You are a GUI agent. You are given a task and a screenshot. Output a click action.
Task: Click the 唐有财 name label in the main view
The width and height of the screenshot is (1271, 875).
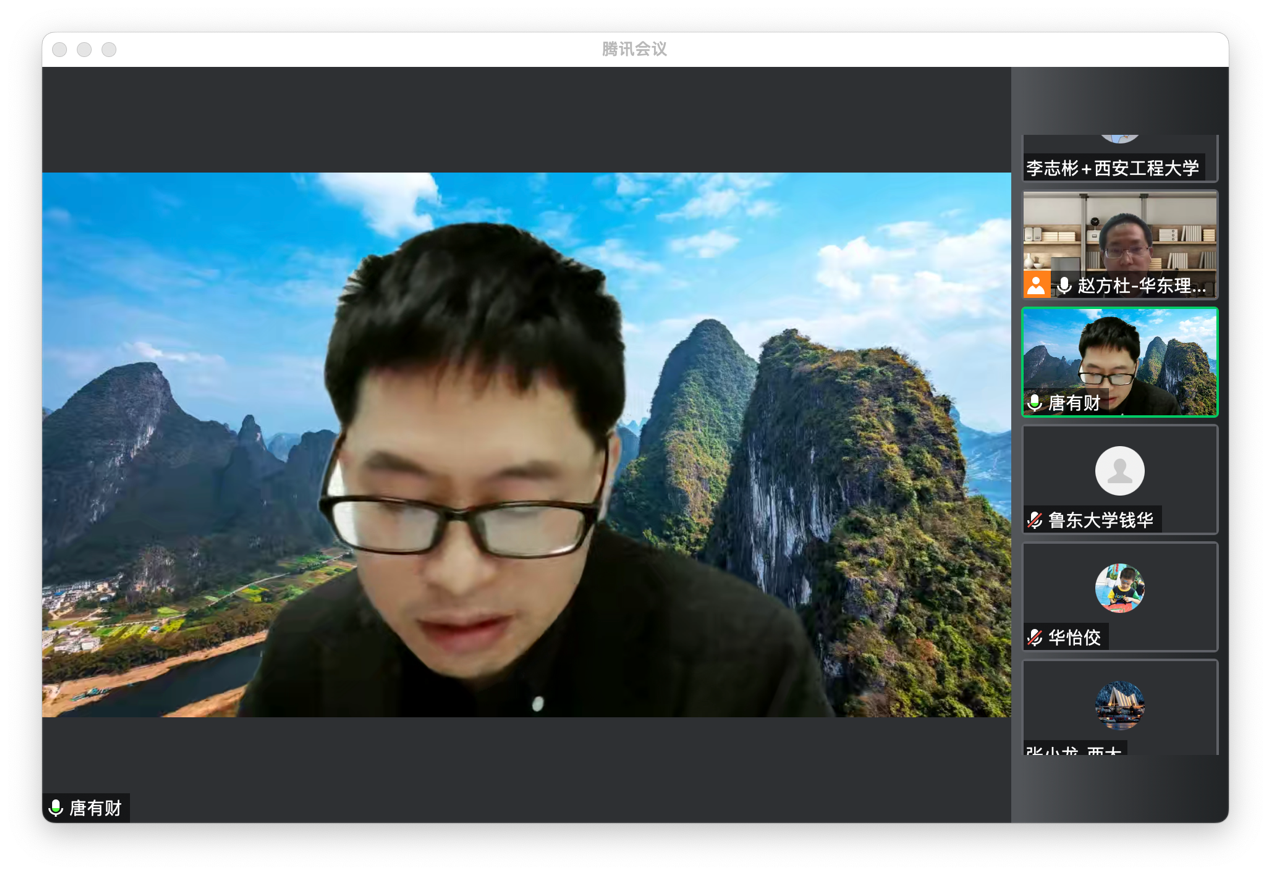(x=95, y=808)
